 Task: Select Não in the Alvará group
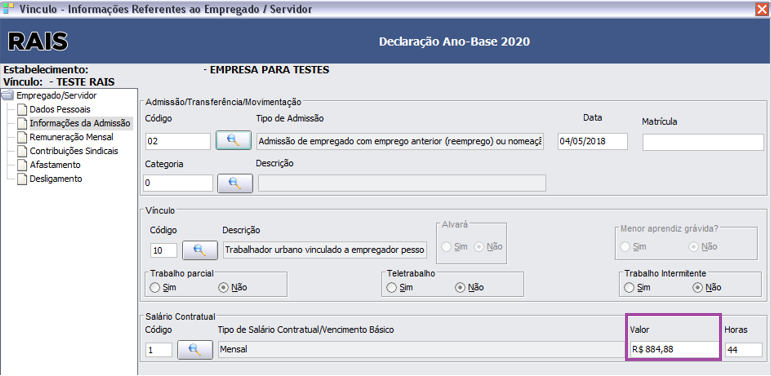[478, 247]
